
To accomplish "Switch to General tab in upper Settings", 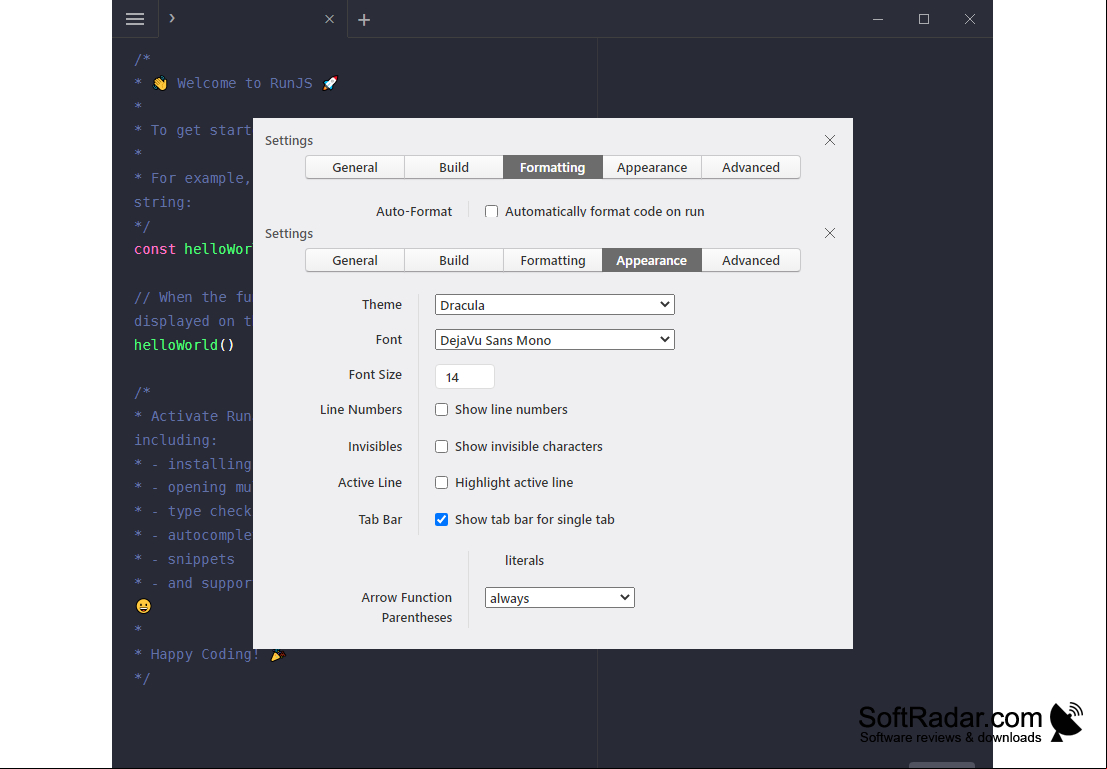I will coord(354,167).
